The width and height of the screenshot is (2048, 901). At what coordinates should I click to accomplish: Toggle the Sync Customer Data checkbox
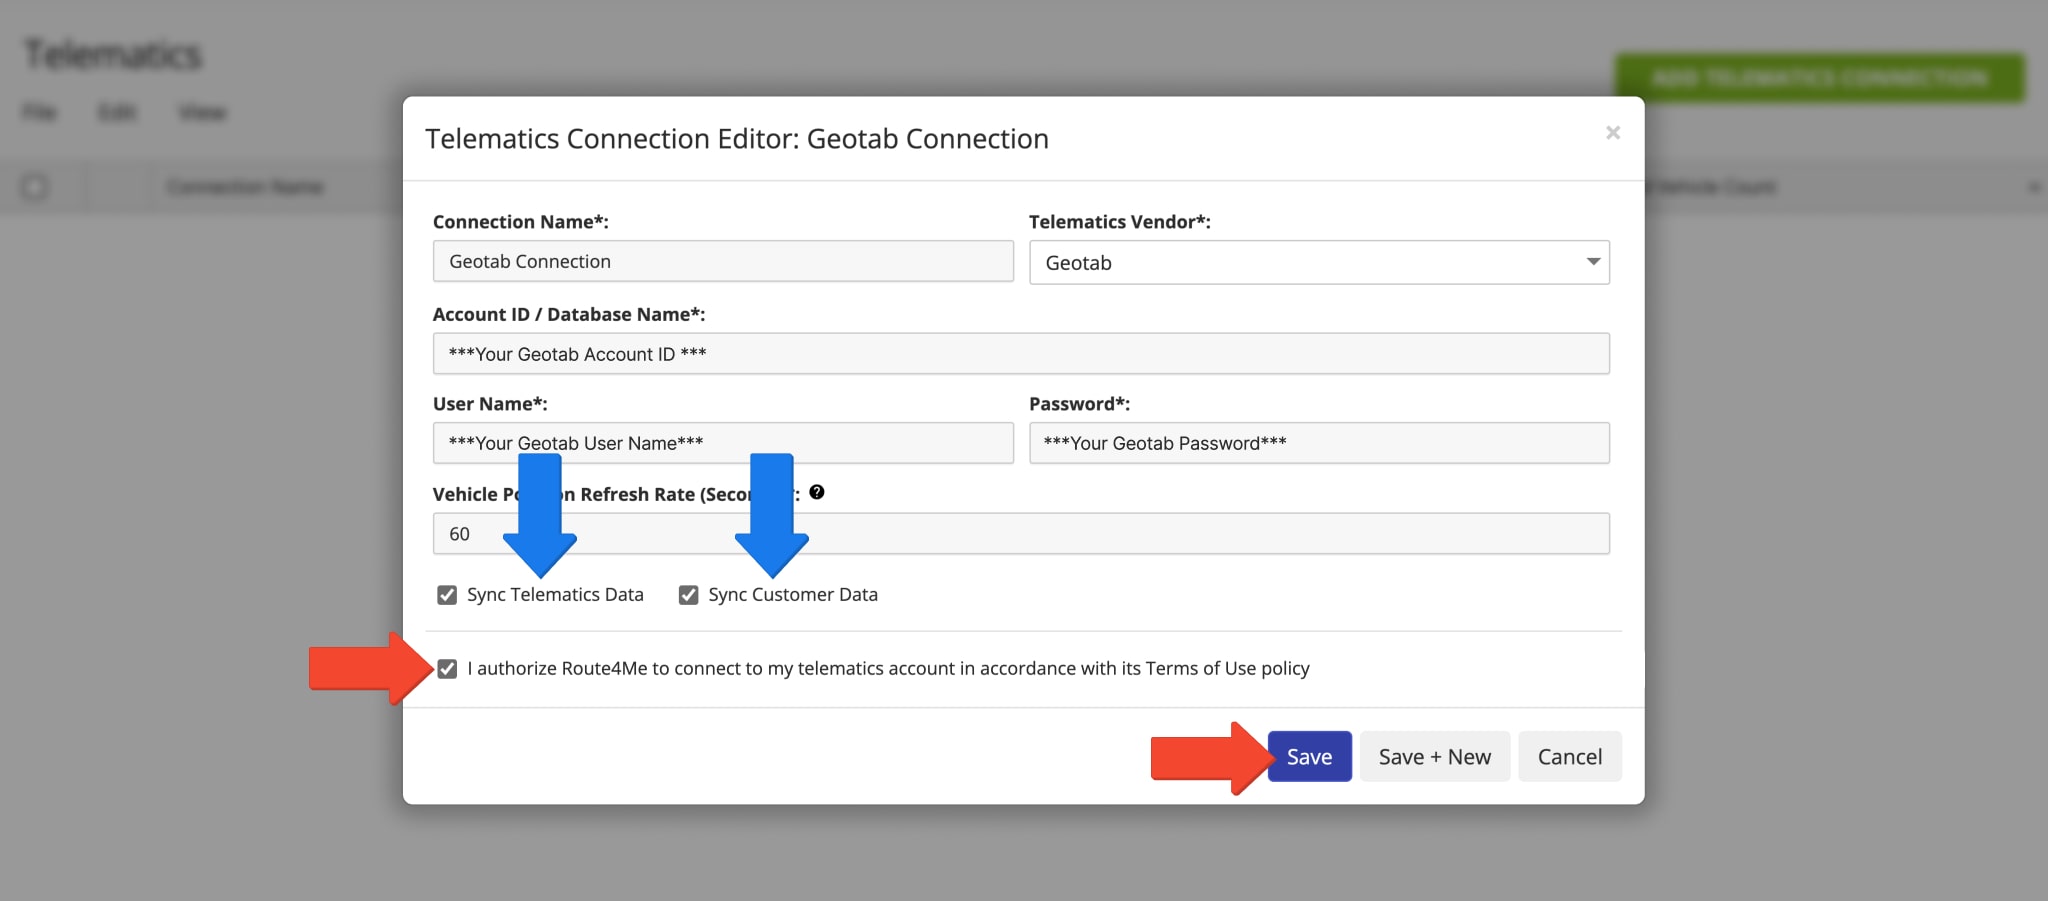click(x=688, y=595)
